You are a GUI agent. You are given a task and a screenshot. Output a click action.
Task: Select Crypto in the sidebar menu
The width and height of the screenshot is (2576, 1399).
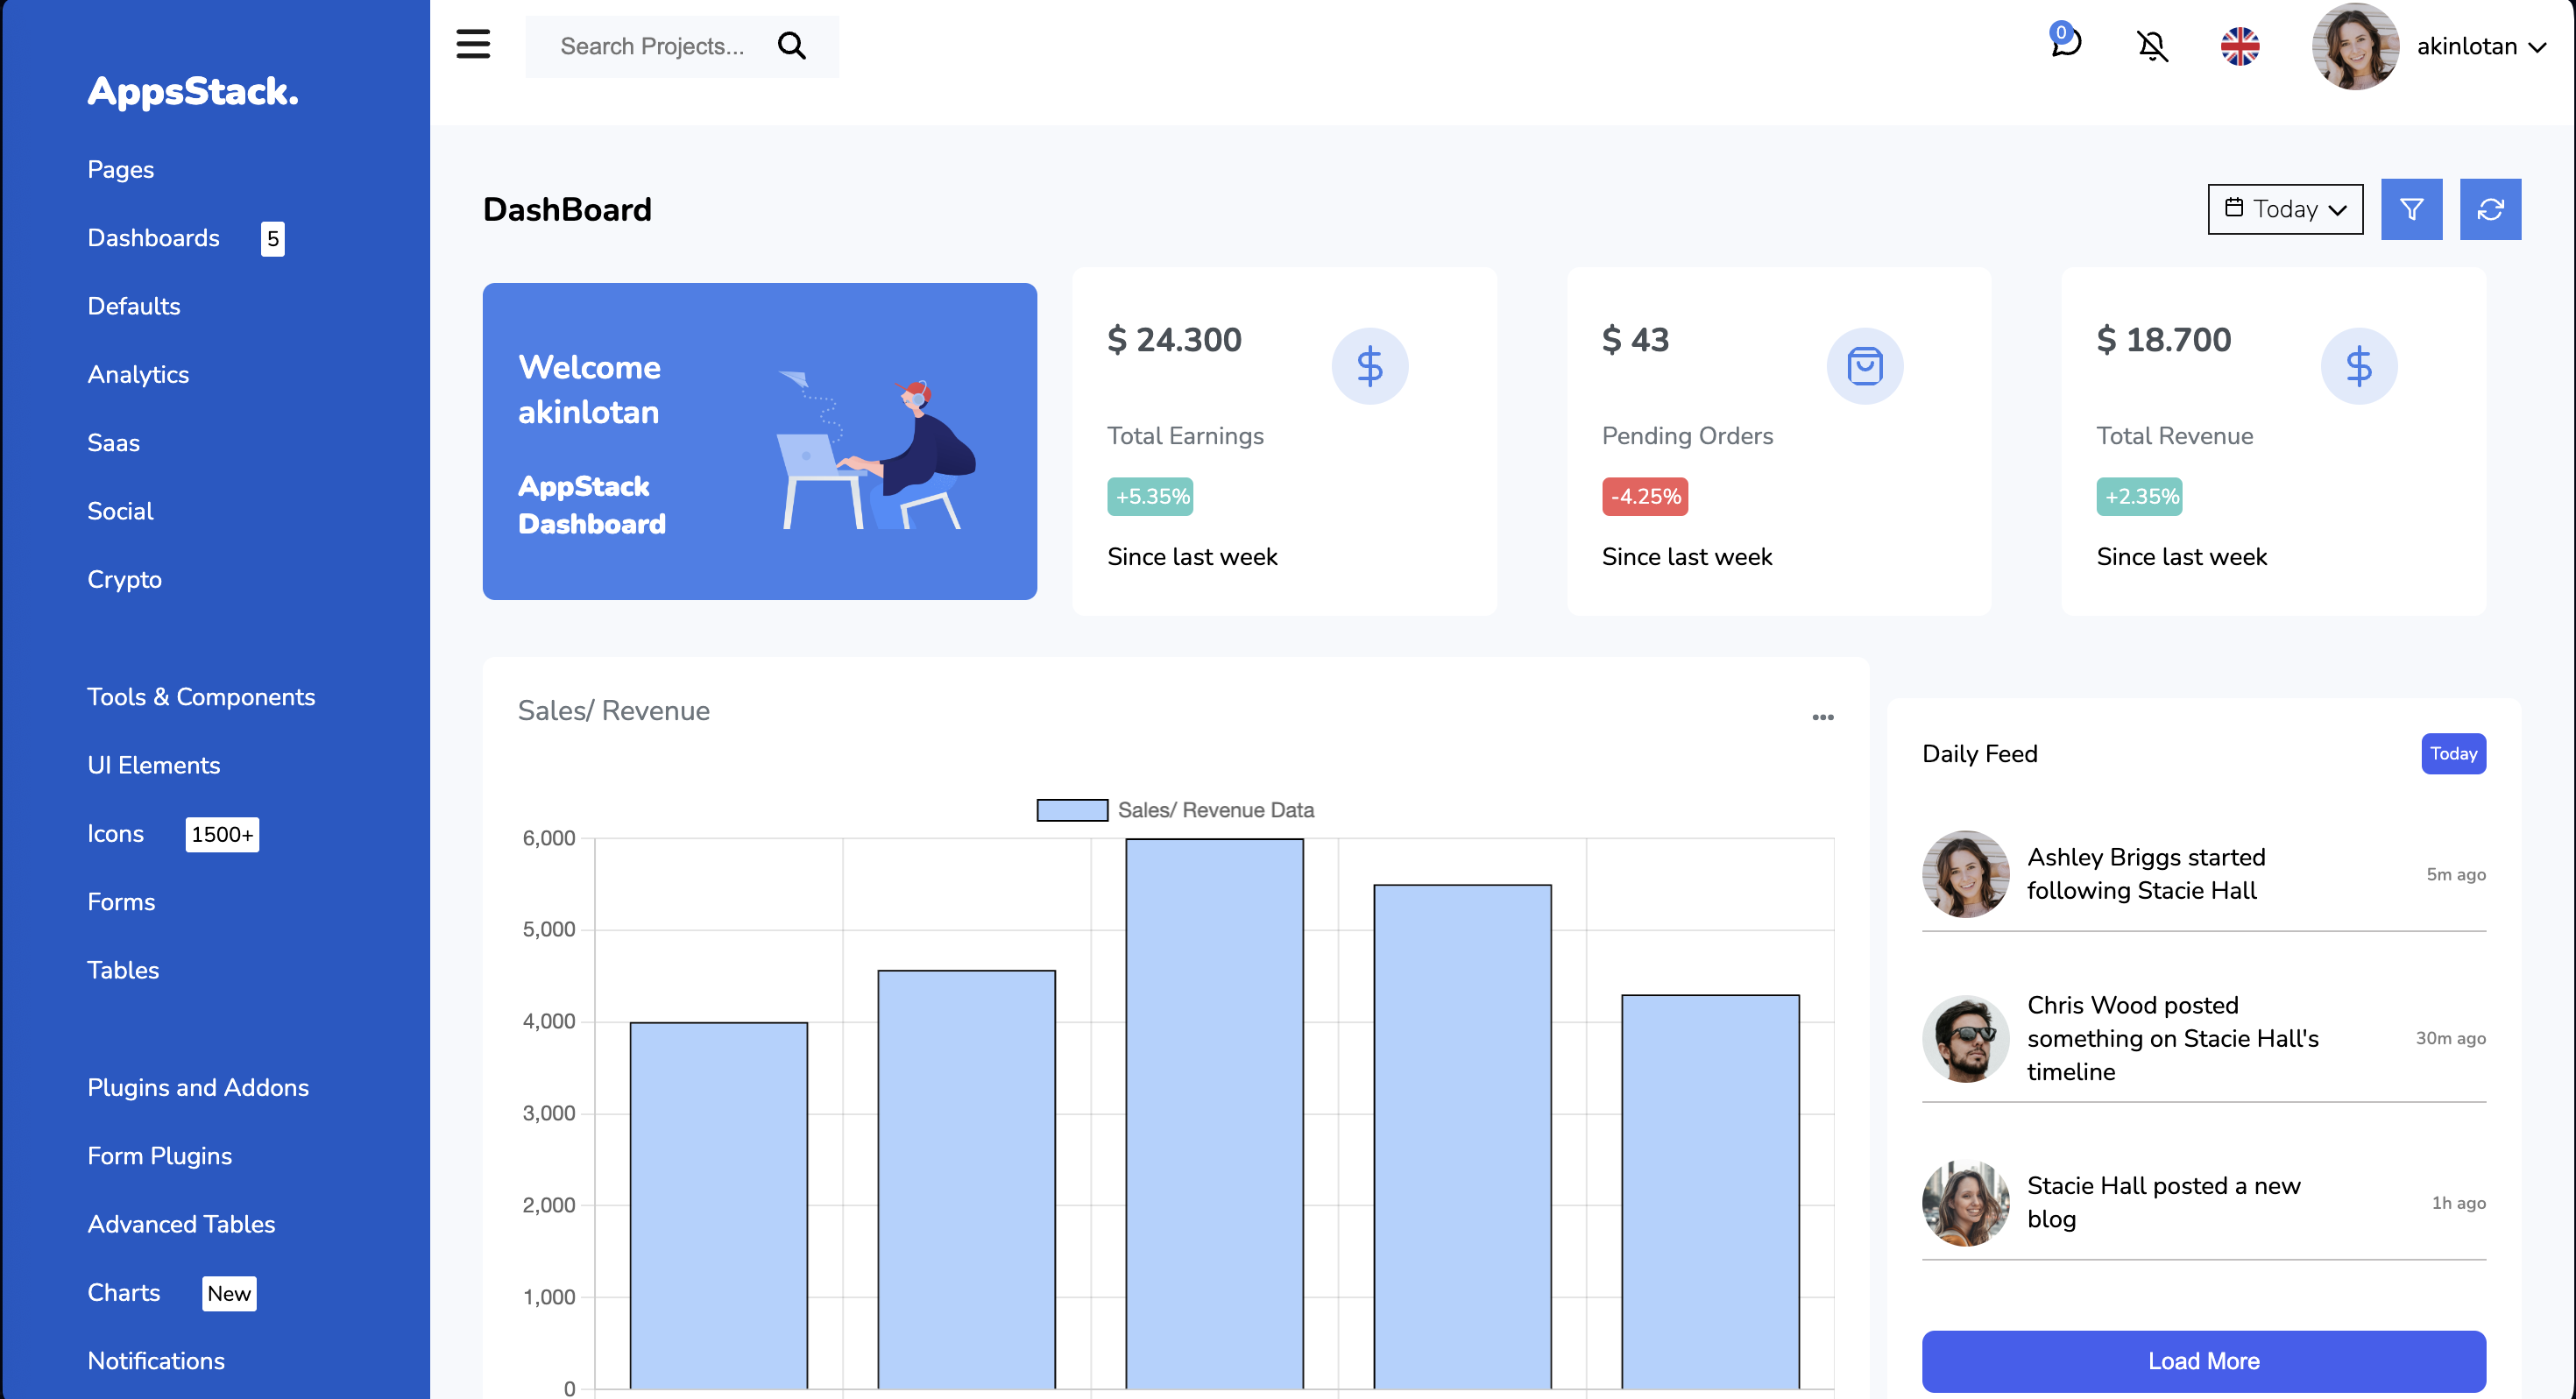[x=124, y=579]
